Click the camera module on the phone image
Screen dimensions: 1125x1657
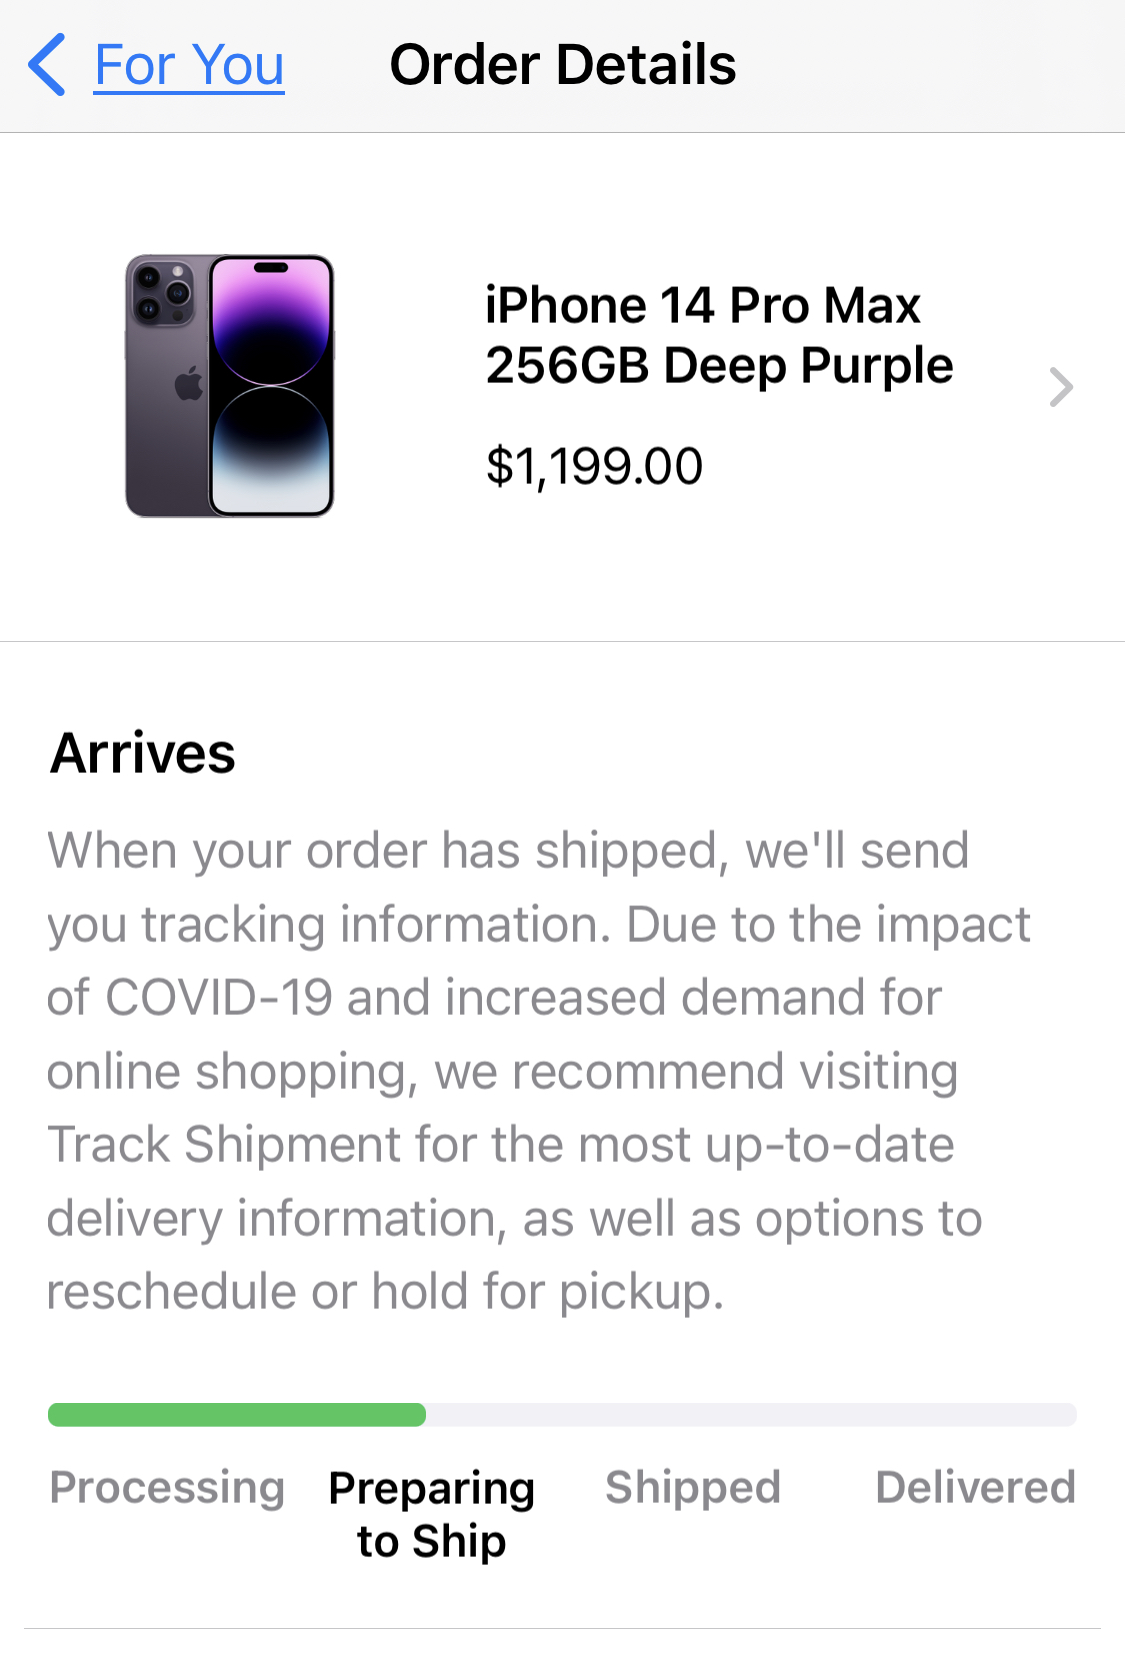click(x=162, y=293)
